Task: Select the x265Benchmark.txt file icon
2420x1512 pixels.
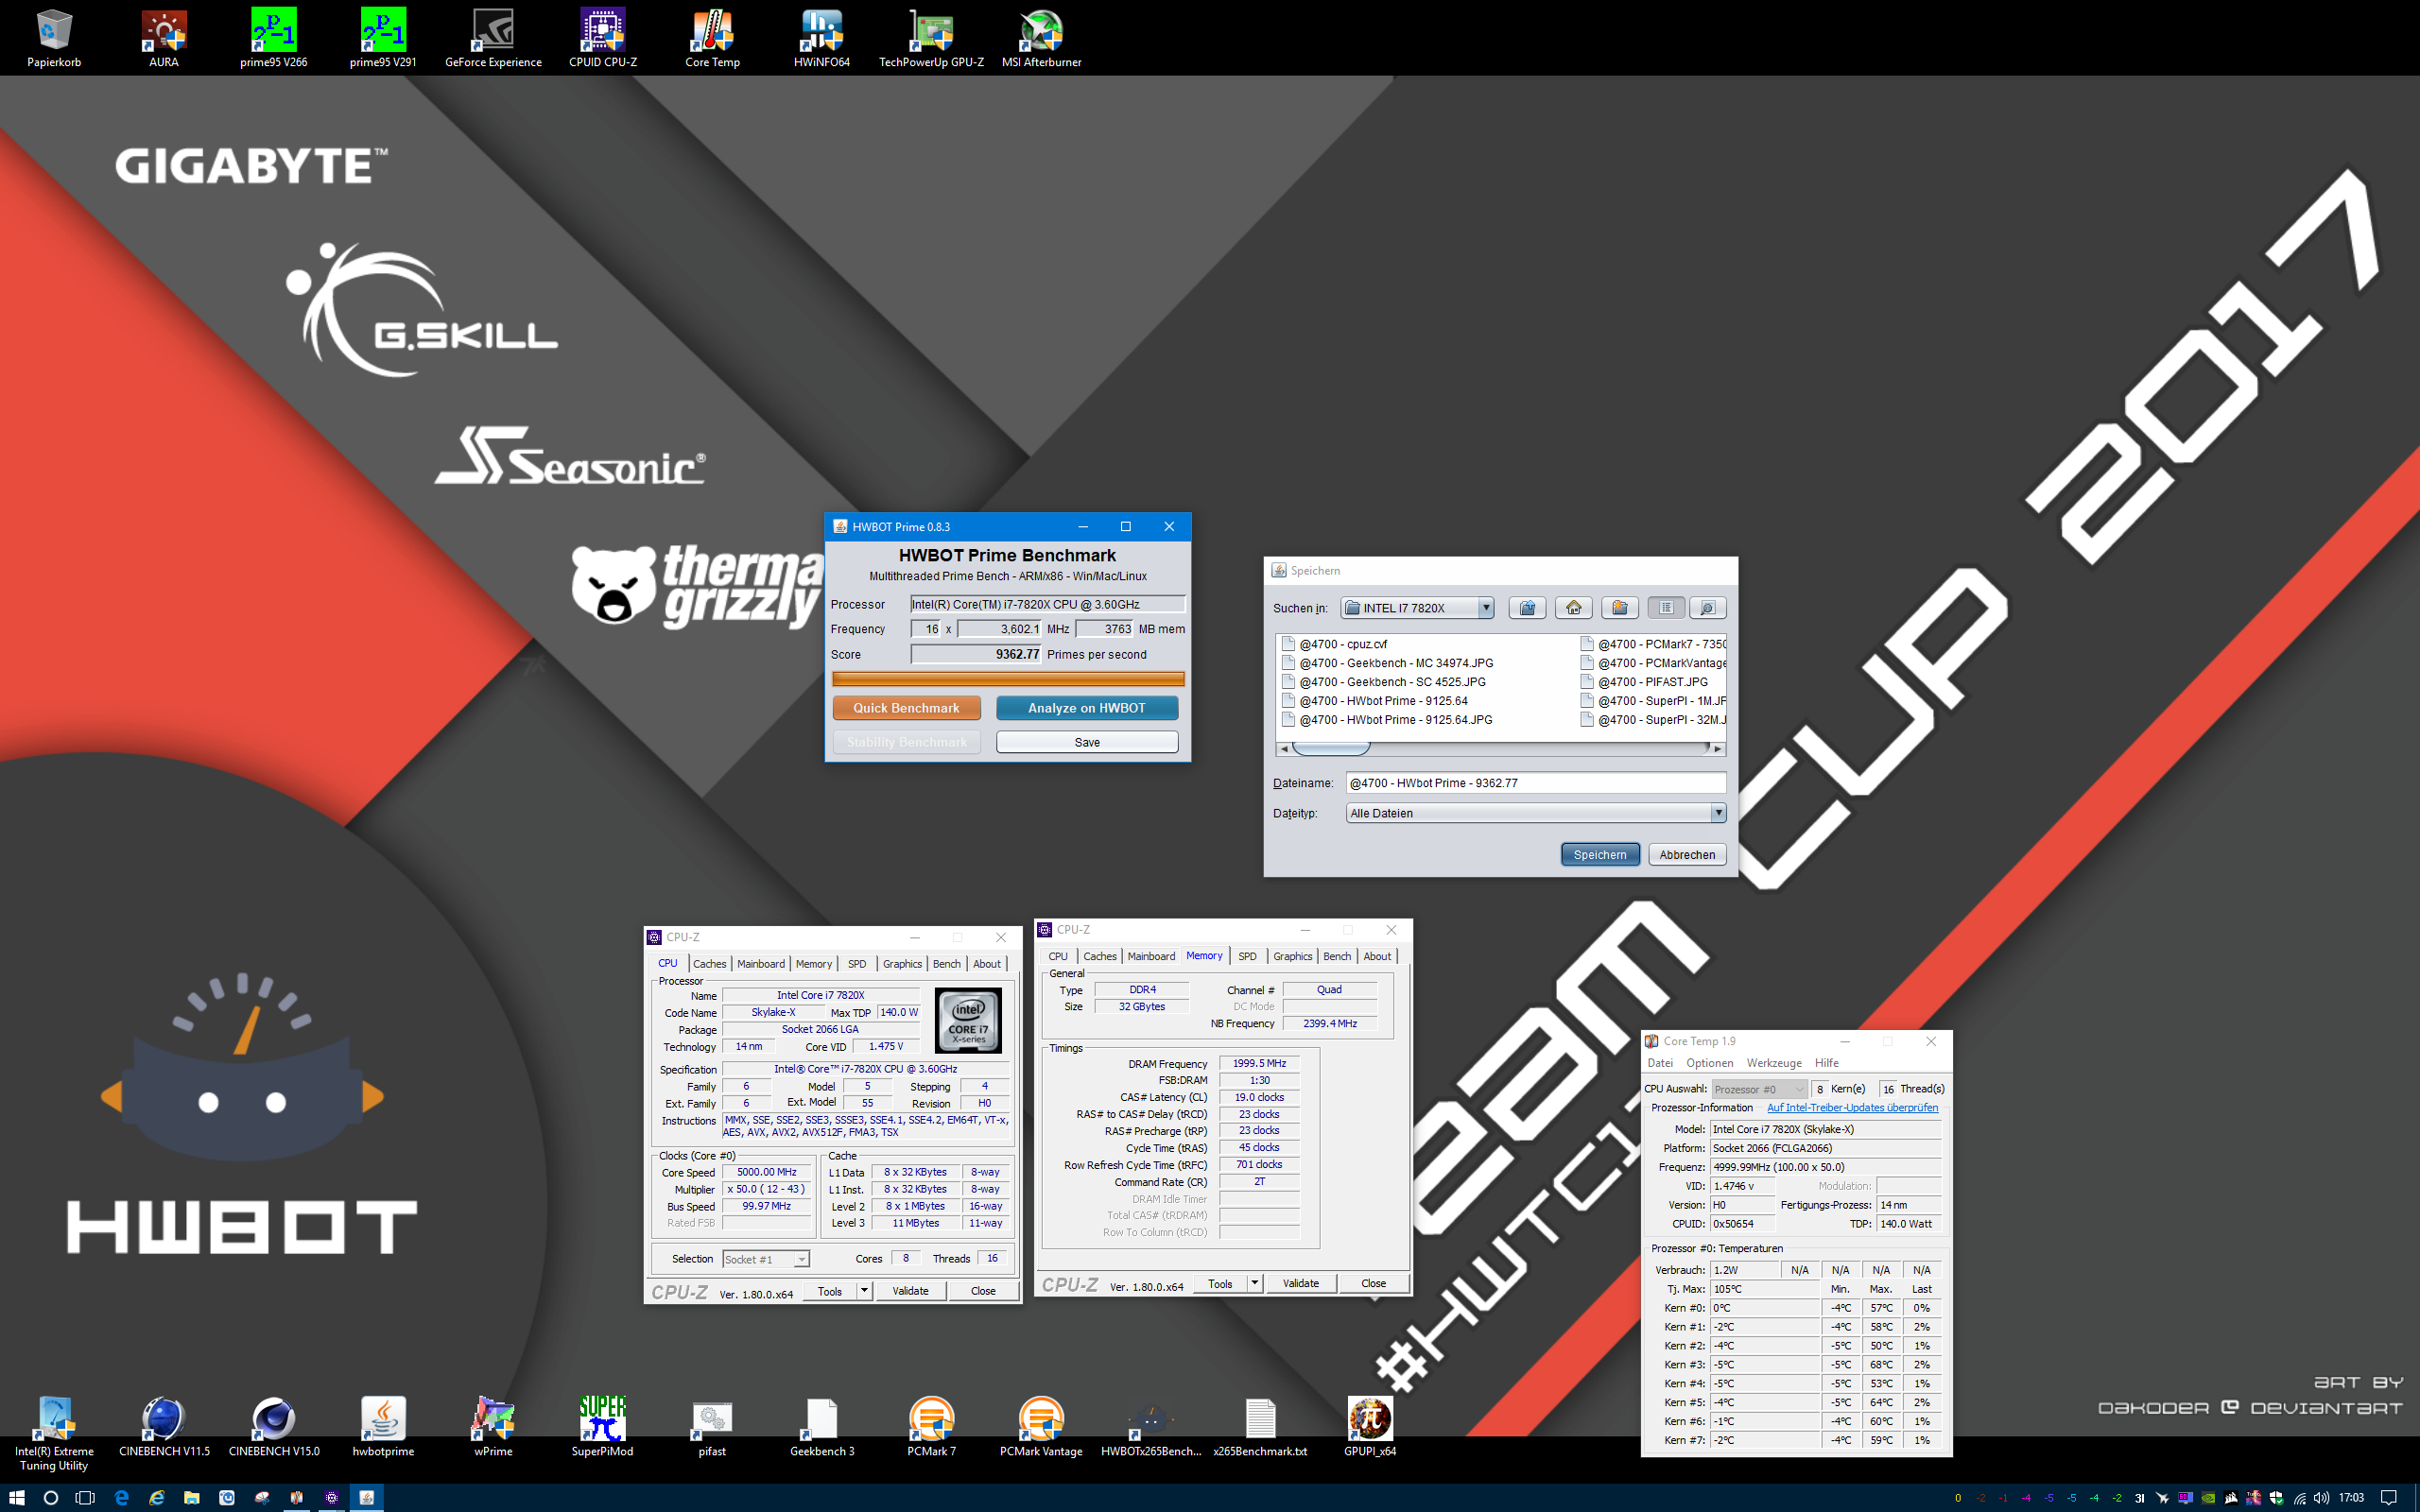Action: click(1260, 1427)
